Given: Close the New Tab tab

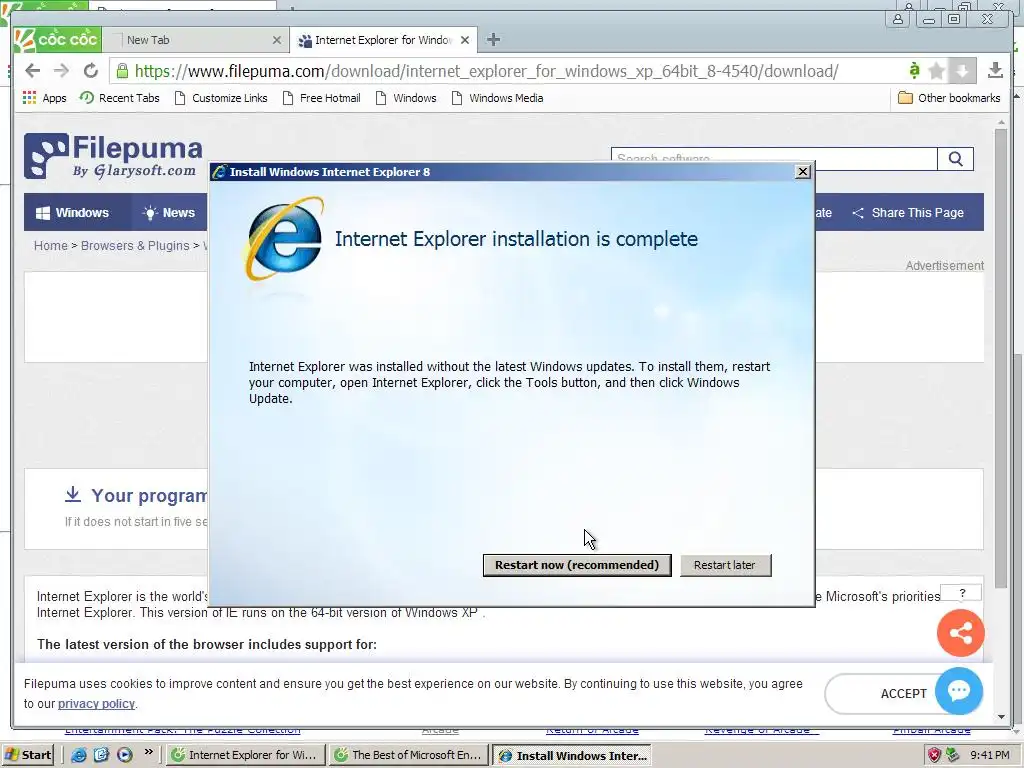Looking at the screenshot, I should coord(277,40).
